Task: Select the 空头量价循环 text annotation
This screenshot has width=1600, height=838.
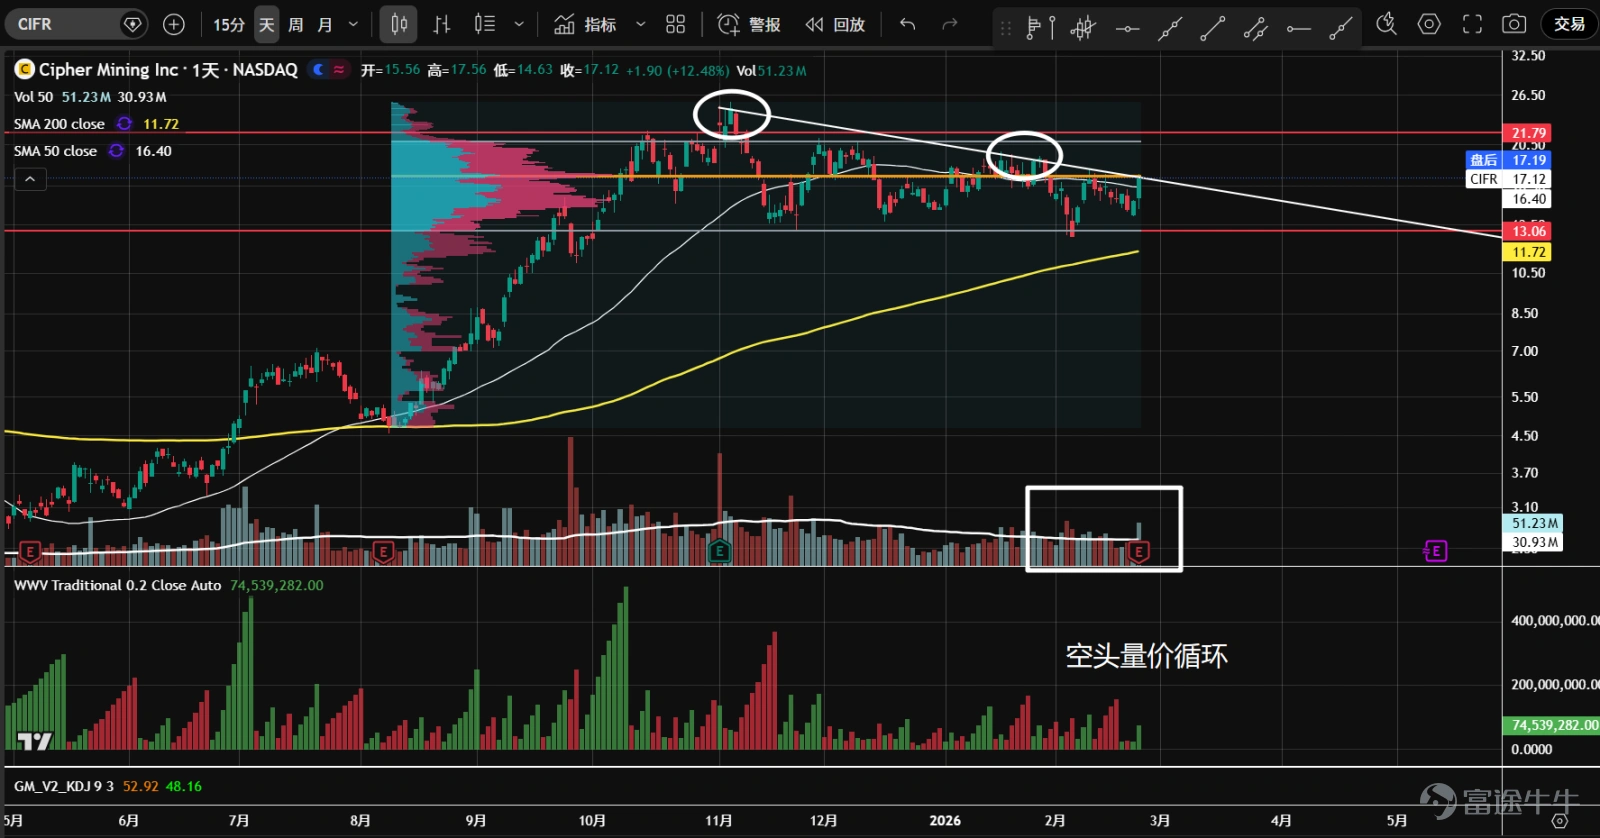Action: coord(1146,656)
